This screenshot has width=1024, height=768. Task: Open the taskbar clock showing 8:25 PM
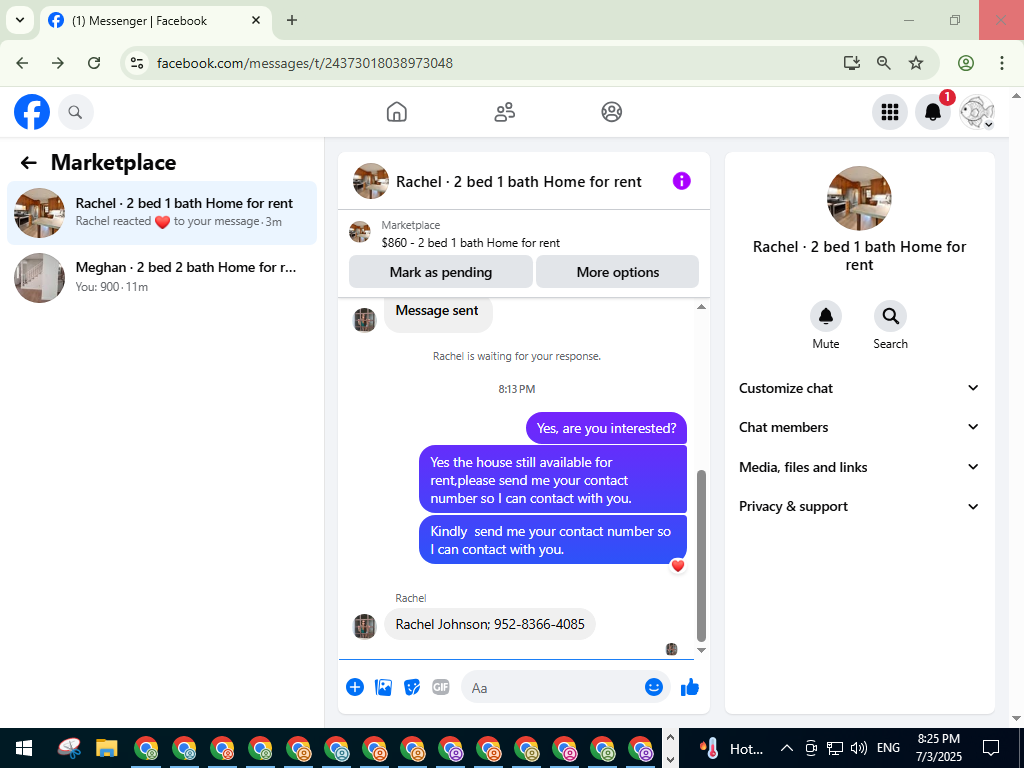pyautogui.click(x=938, y=748)
